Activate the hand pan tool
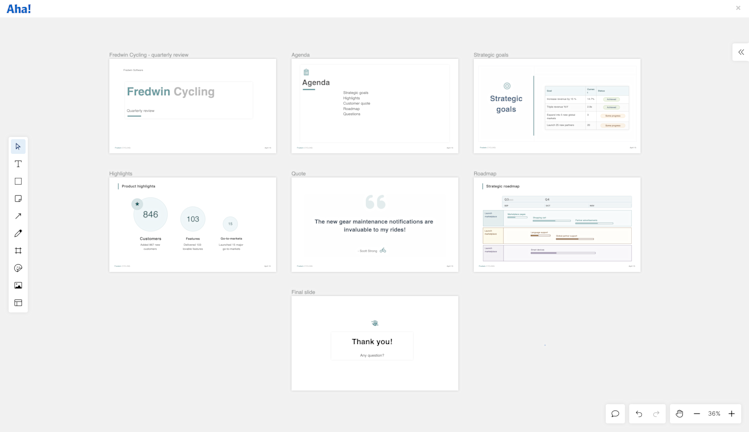Screen dimensions: 749x432 [679, 414]
